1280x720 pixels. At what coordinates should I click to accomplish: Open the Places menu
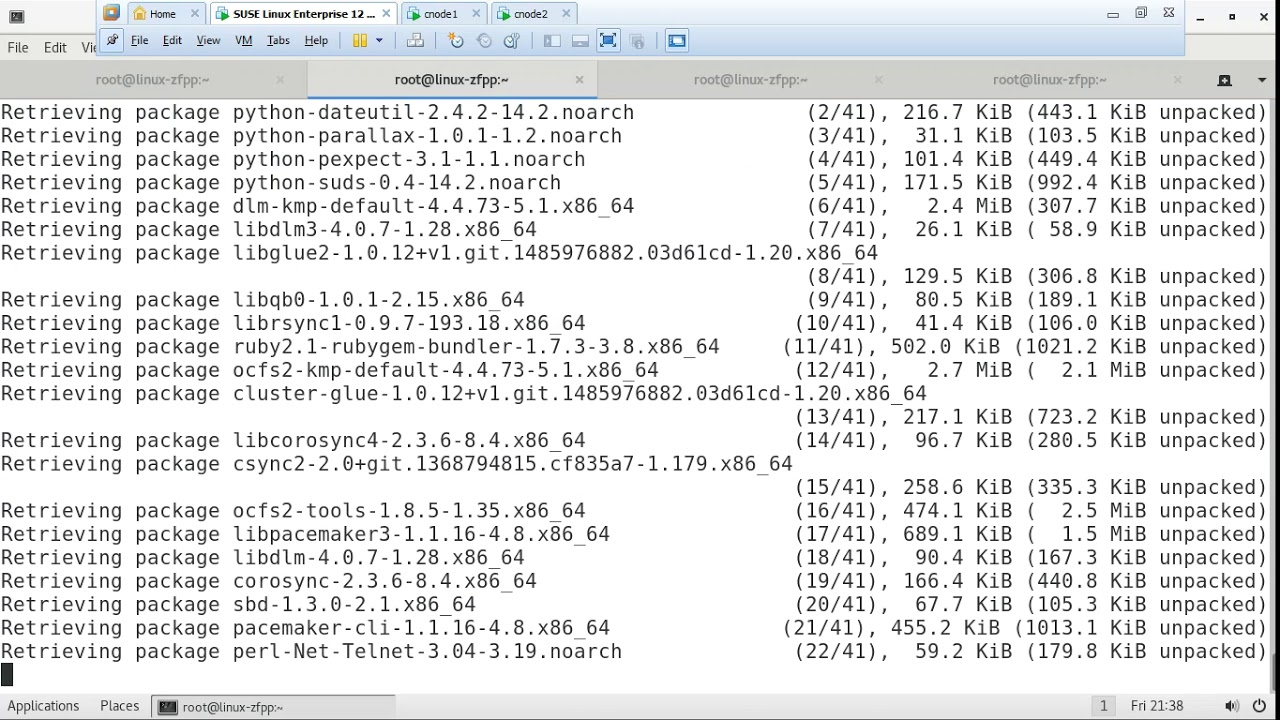[119, 706]
